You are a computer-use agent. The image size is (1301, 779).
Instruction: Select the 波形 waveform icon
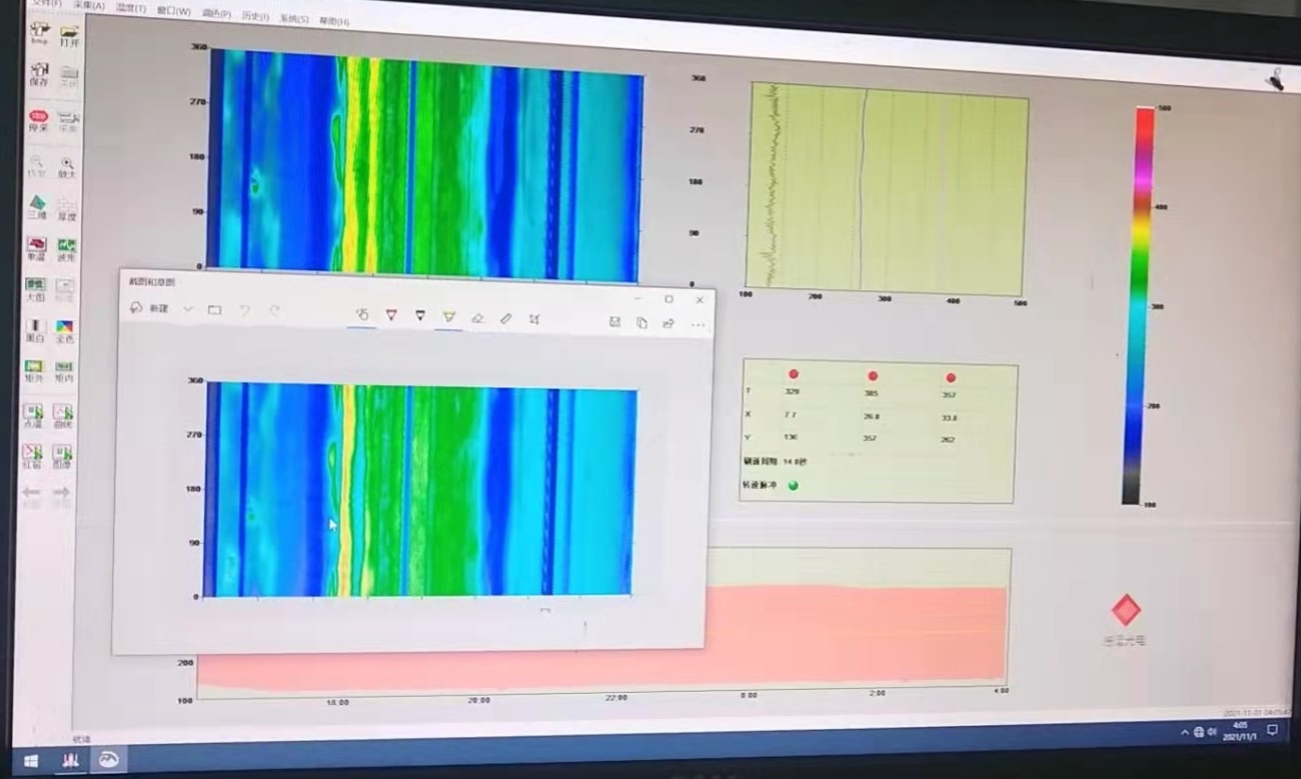[x=66, y=249]
